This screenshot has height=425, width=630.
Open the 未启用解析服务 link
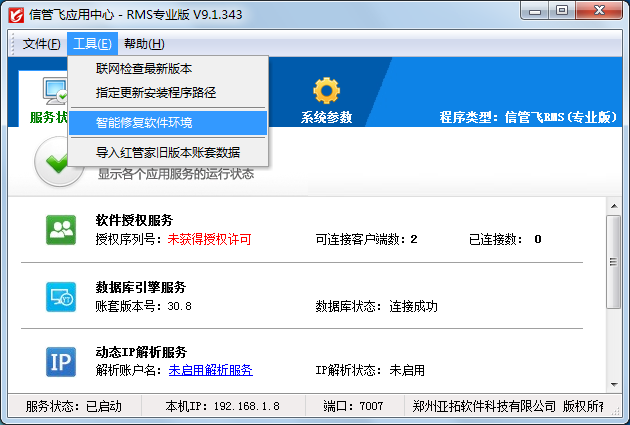pos(210,370)
